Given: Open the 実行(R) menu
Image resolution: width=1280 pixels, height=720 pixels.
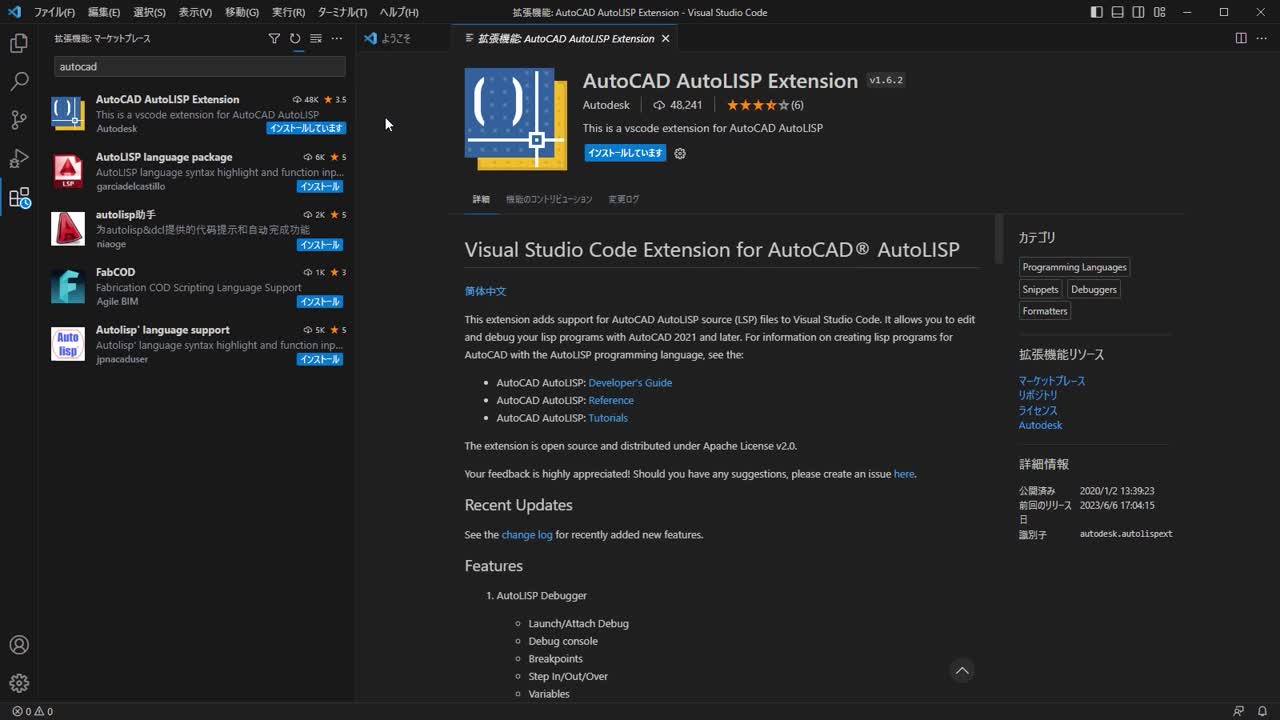Looking at the screenshot, I should click(289, 12).
